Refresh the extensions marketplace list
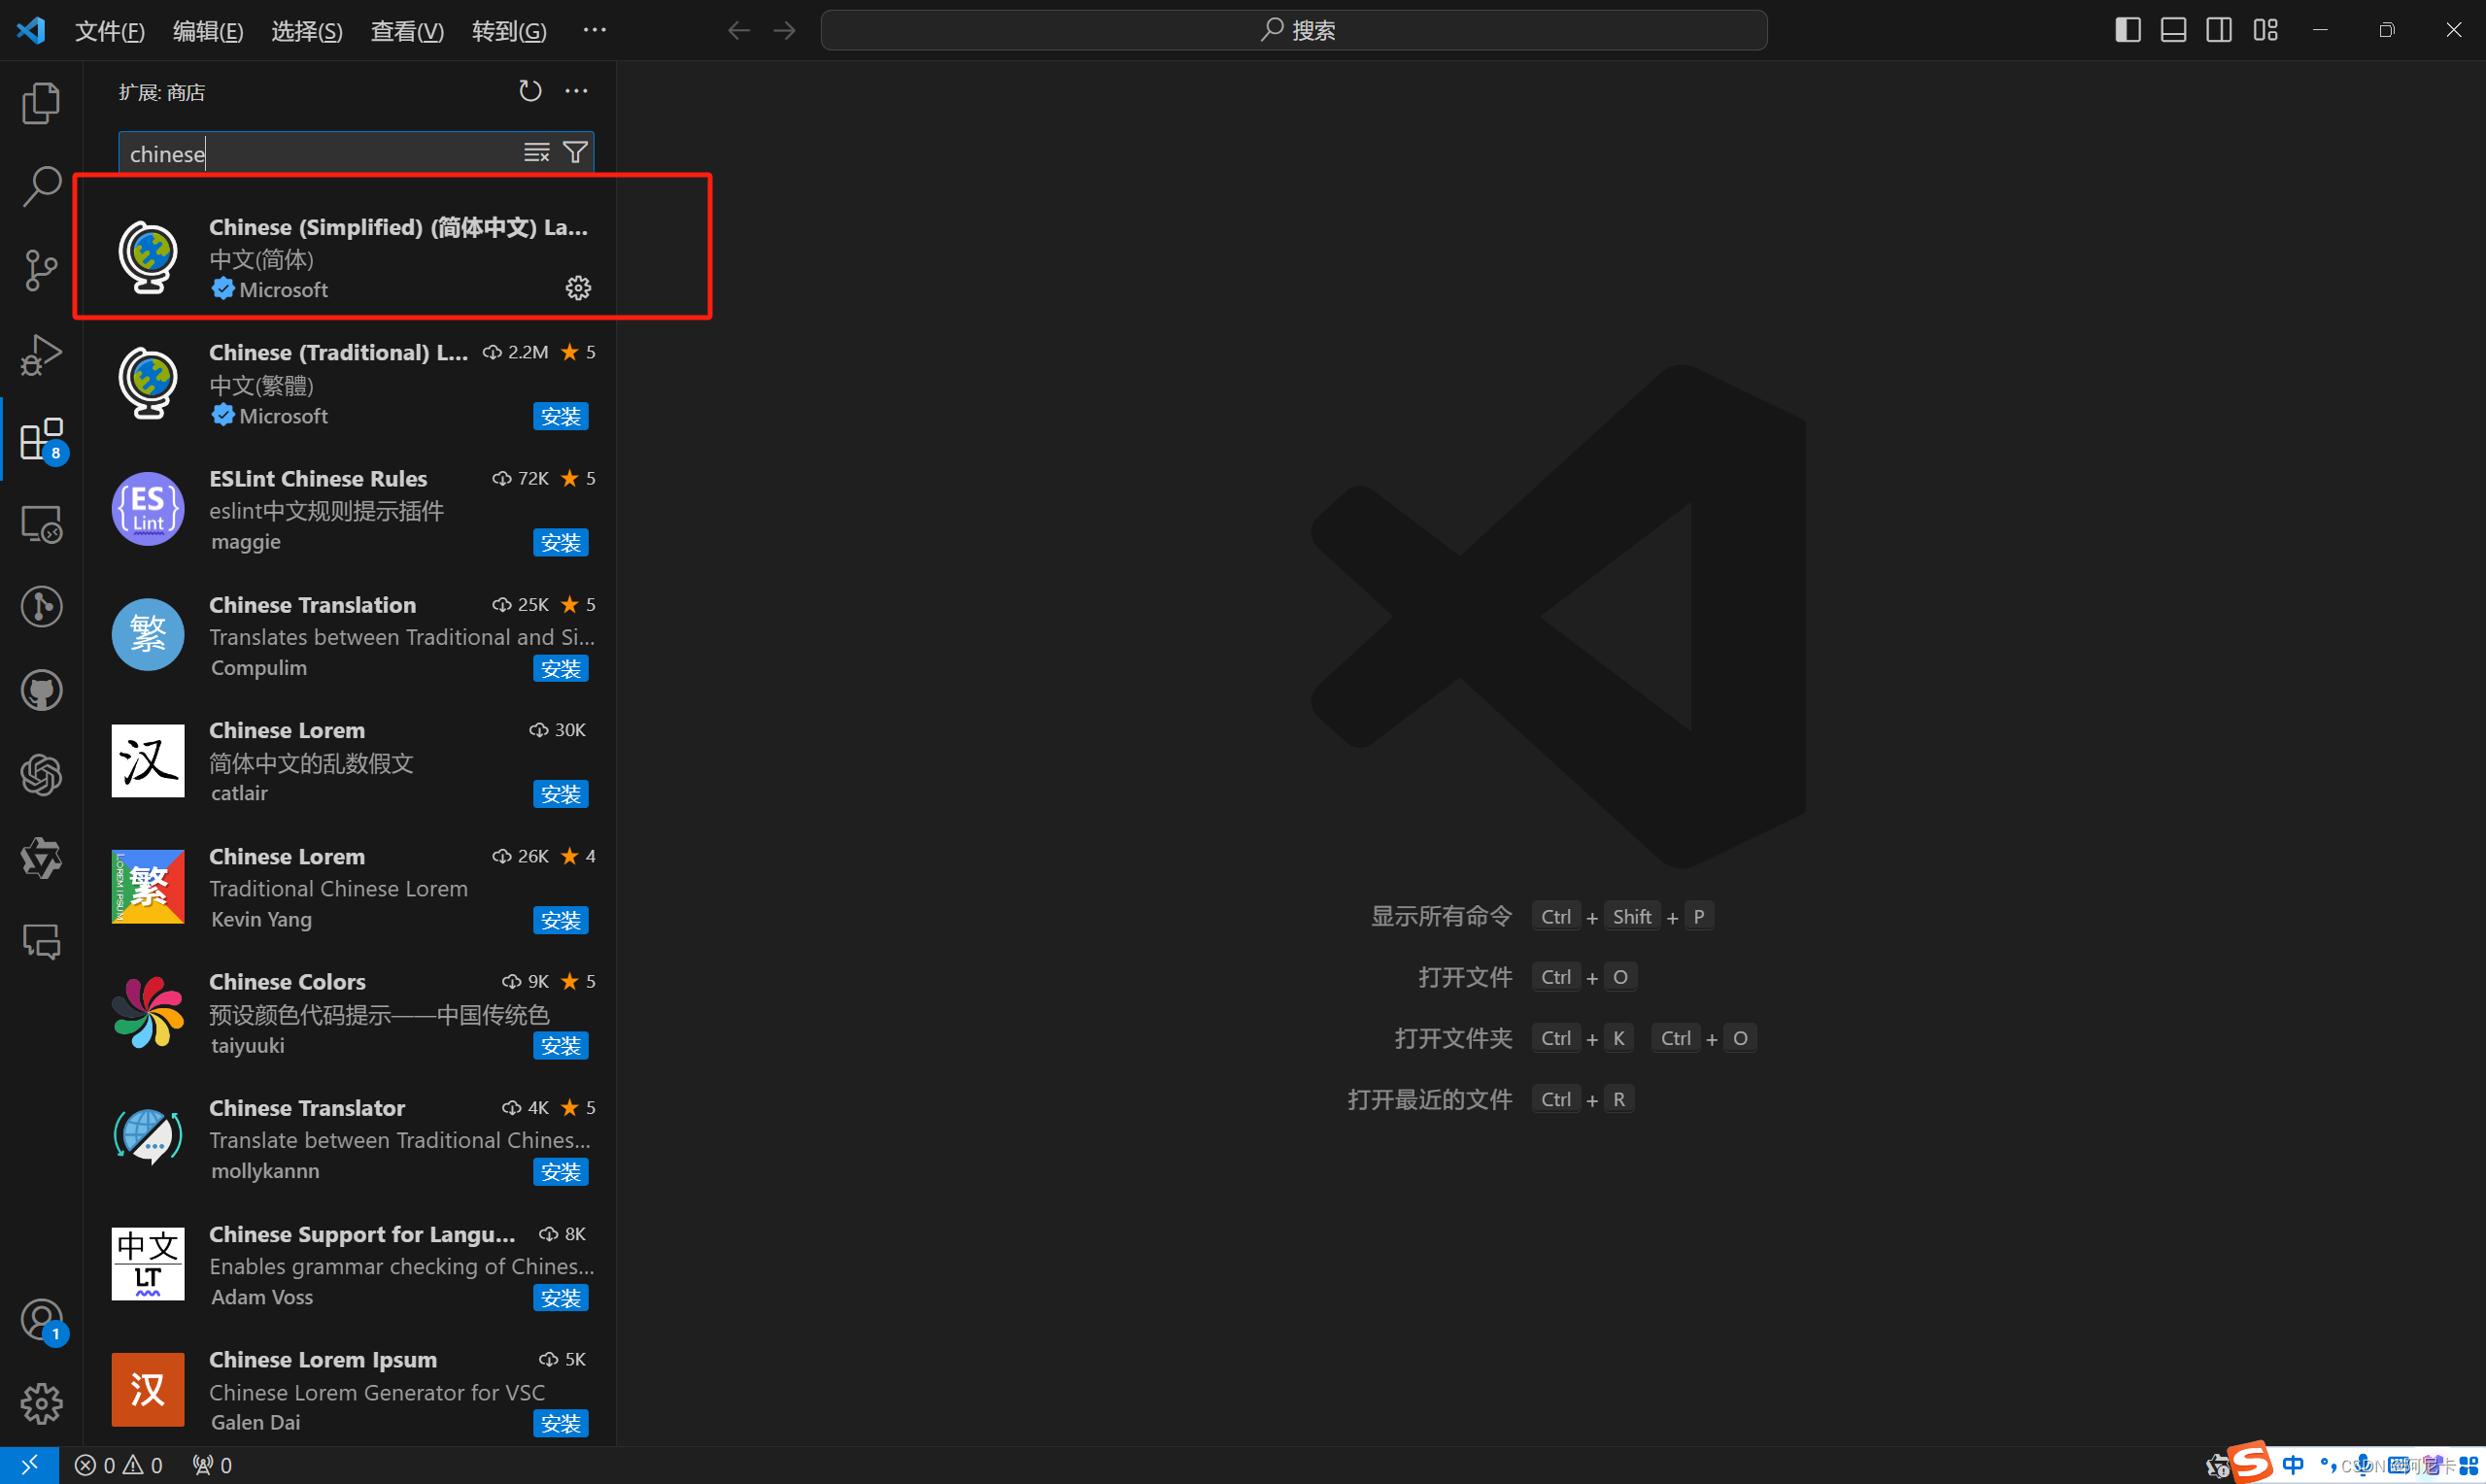The width and height of the screenshot is (2486, 1484). tap(530, 91)
